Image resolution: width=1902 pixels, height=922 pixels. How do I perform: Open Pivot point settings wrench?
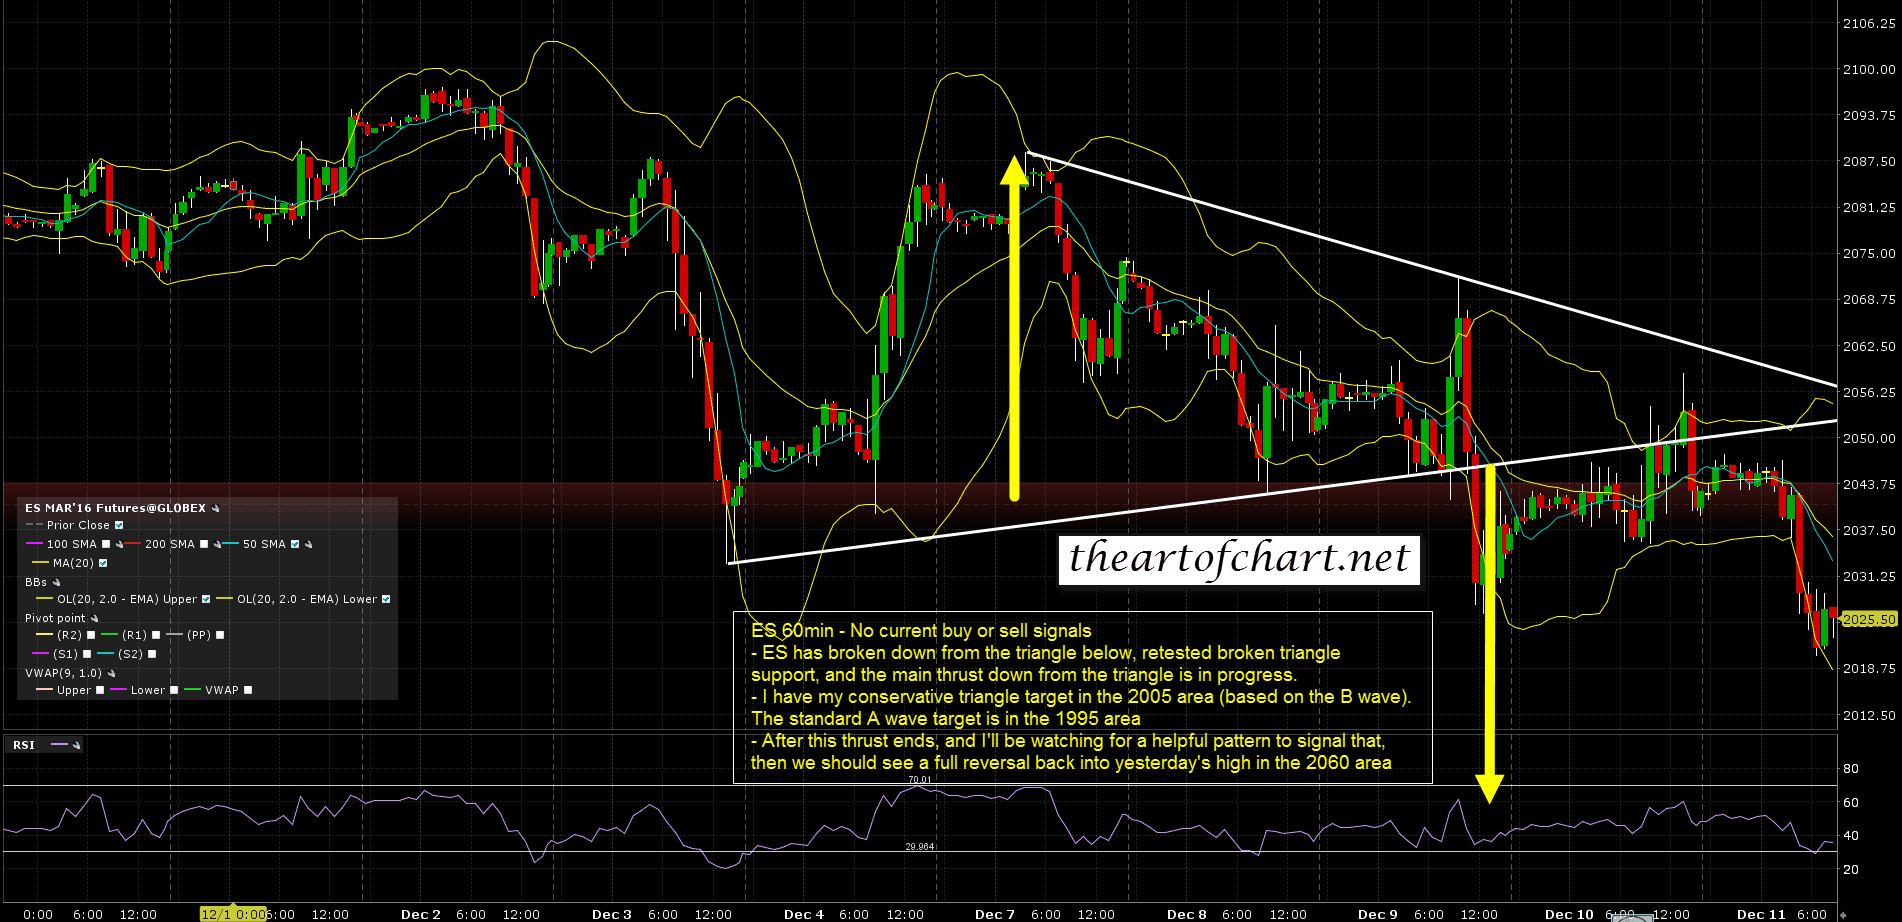(x=95, y=619)
